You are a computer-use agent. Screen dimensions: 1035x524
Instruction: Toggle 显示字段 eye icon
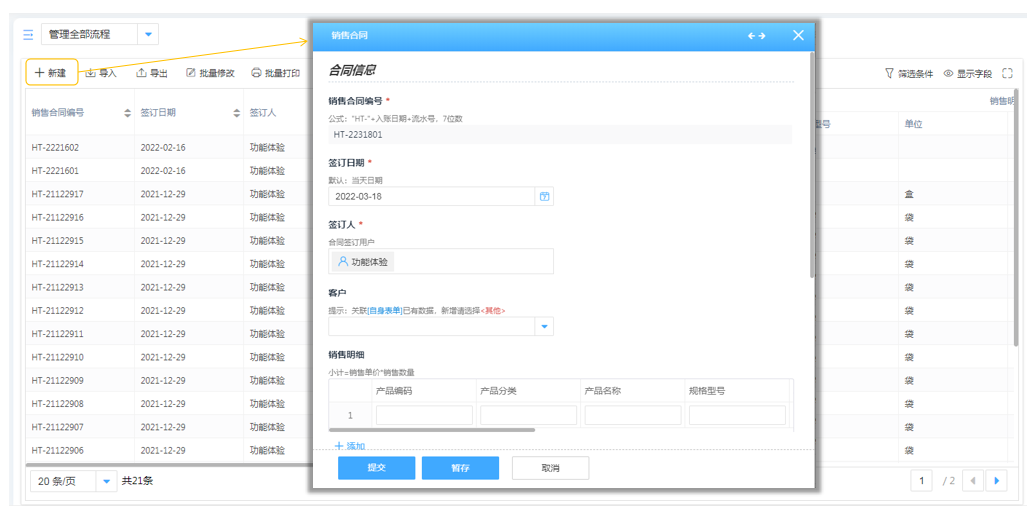(x=948, y=73)
